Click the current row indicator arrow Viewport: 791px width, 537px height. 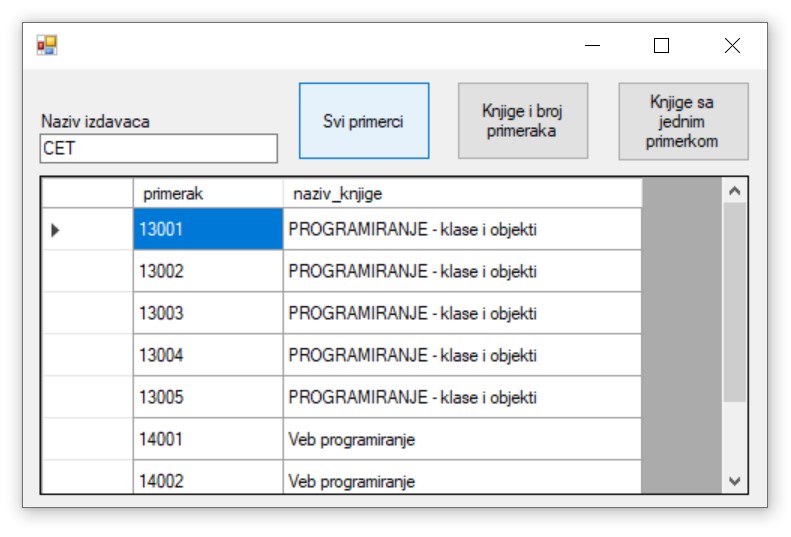point(56,230)
